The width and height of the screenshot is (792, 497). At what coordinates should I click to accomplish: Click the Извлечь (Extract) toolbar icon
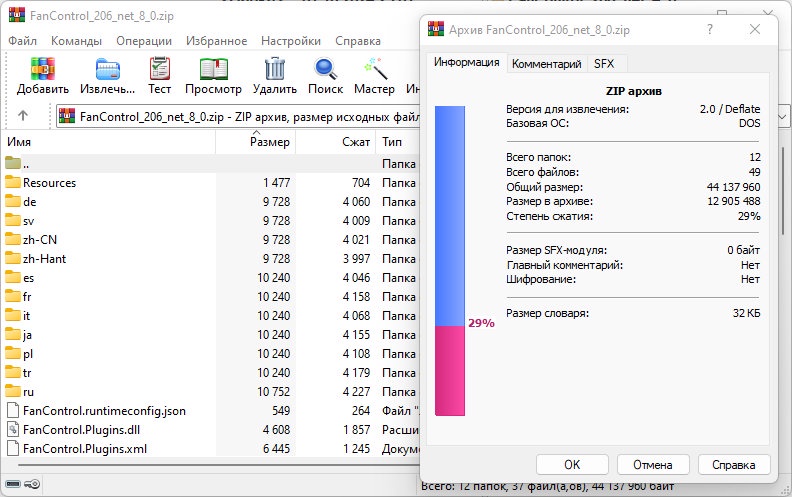pos(107,70)
